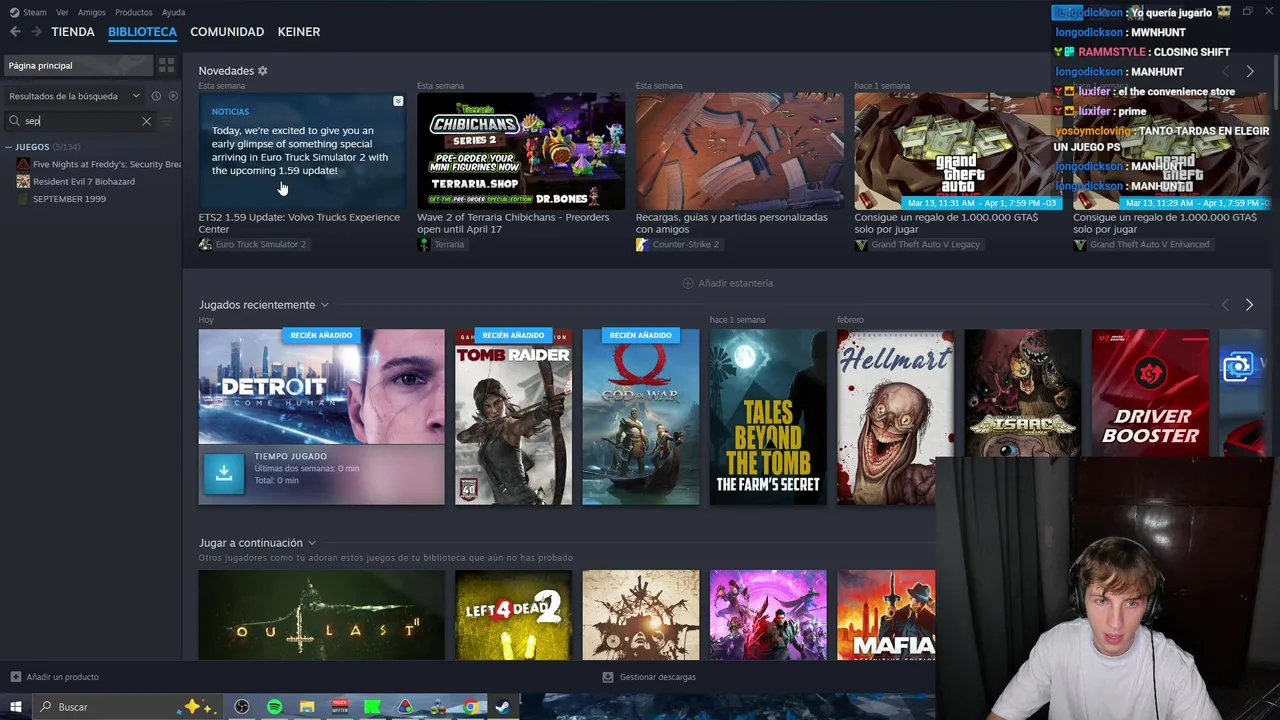
Task: Click the Counter-Strike 2 news source icon
Action: click(x=642, y=244)
